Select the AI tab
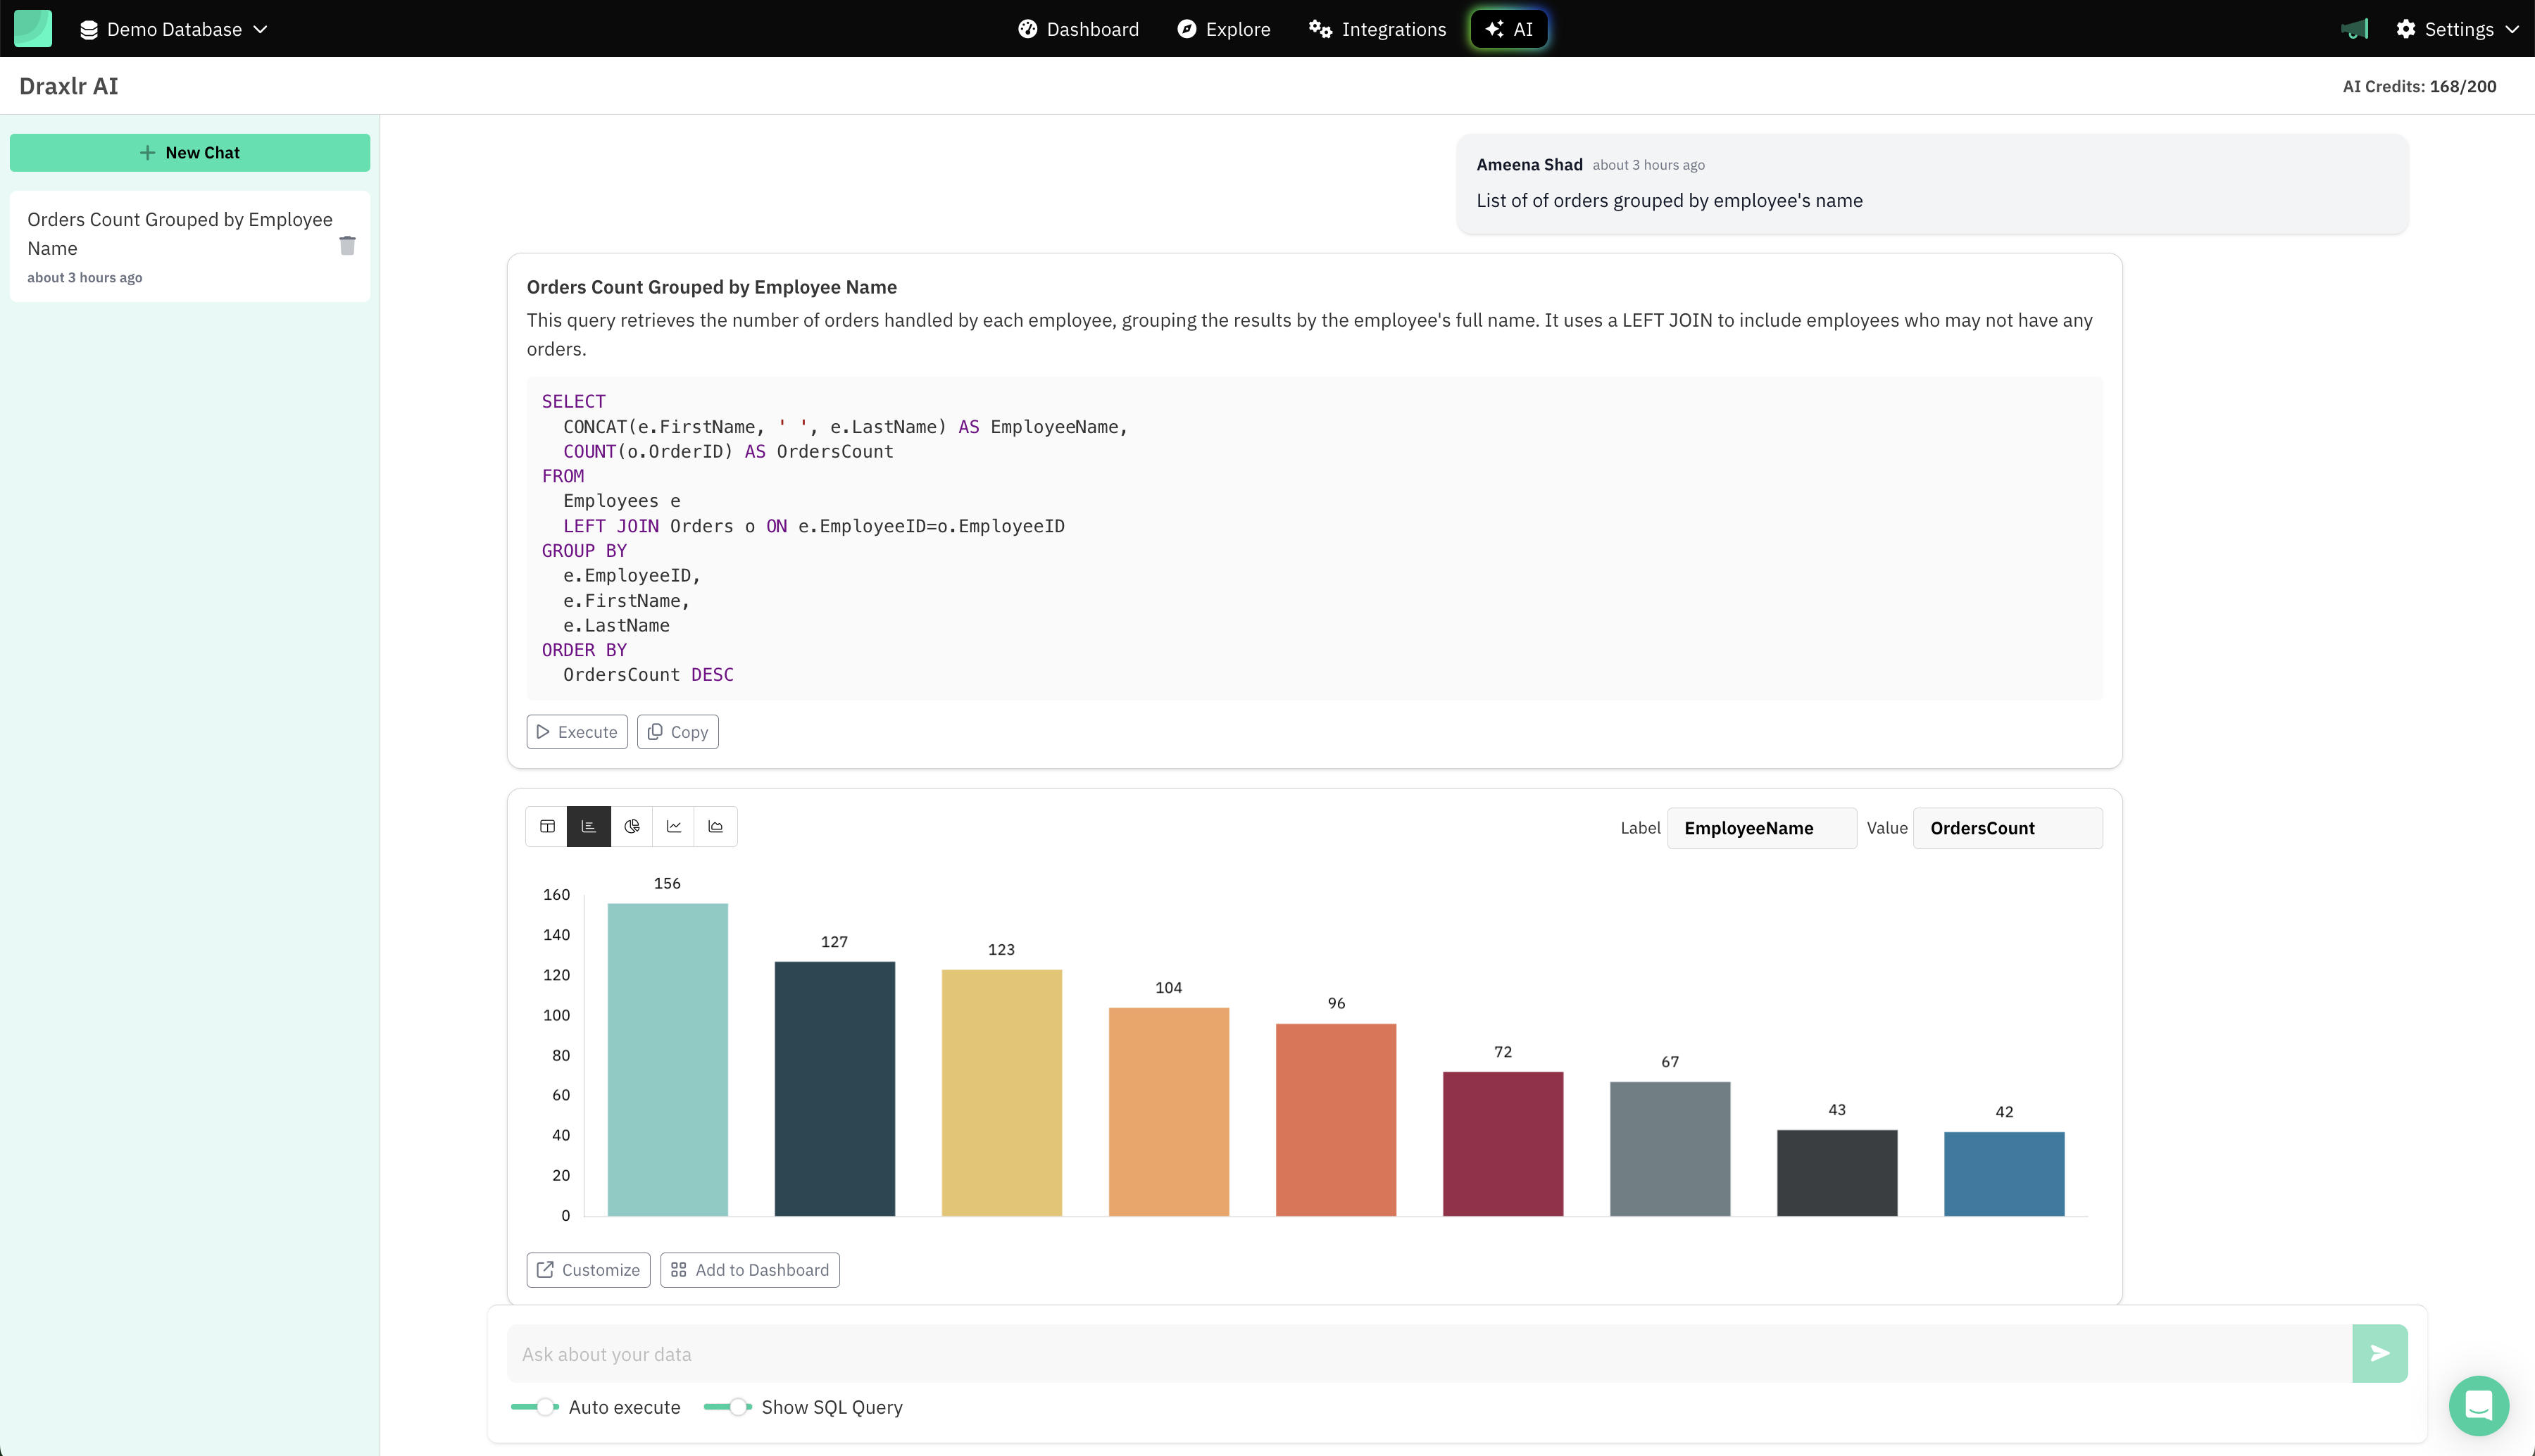 [1509, 29]
